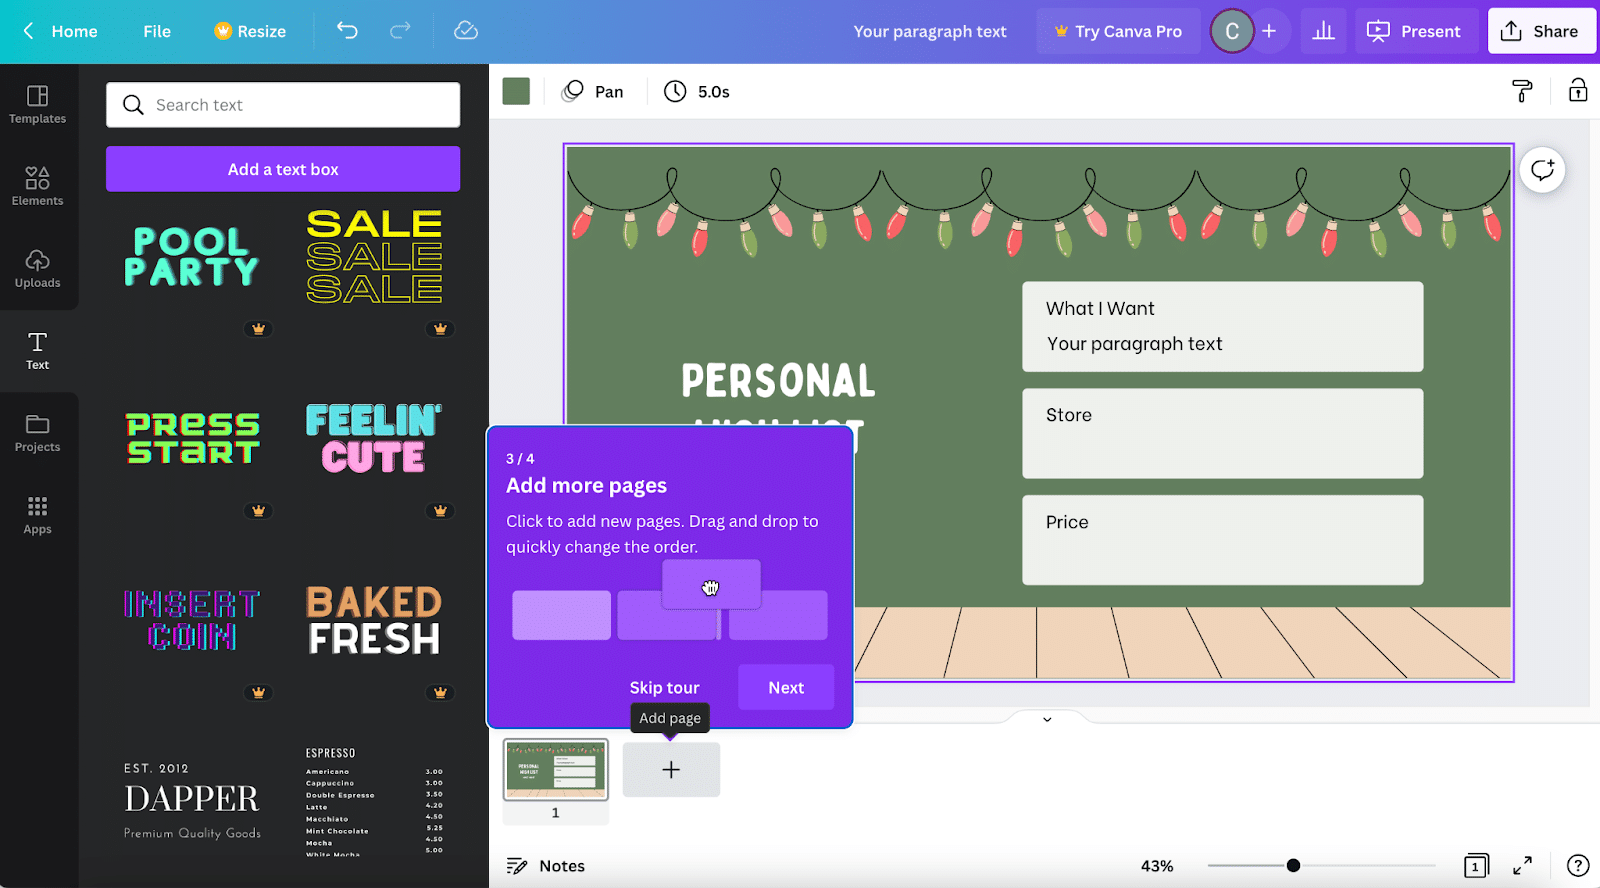The height and width of the screenshot is (888, 1600).
Task: Open the Elements sidebar tab
Action: click(x=38, y=187)
